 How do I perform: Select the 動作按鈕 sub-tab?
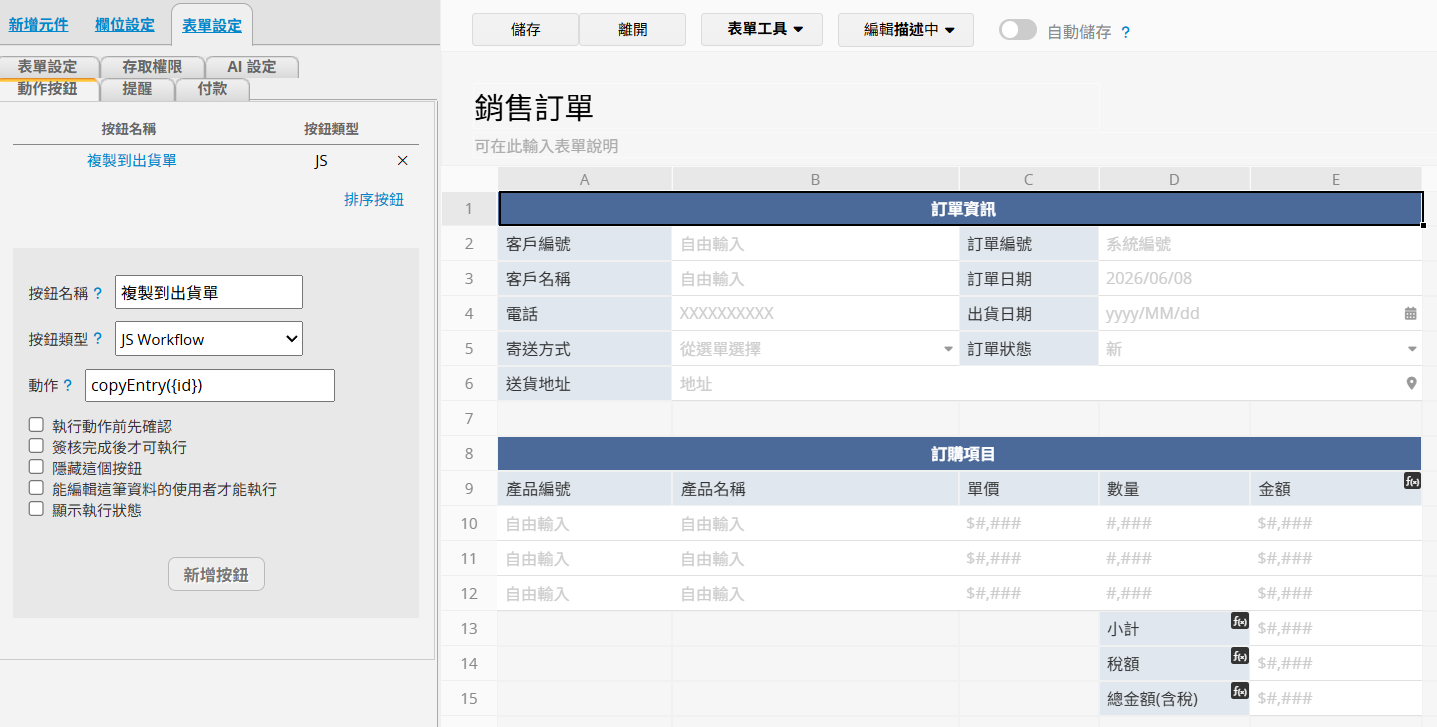47,88
